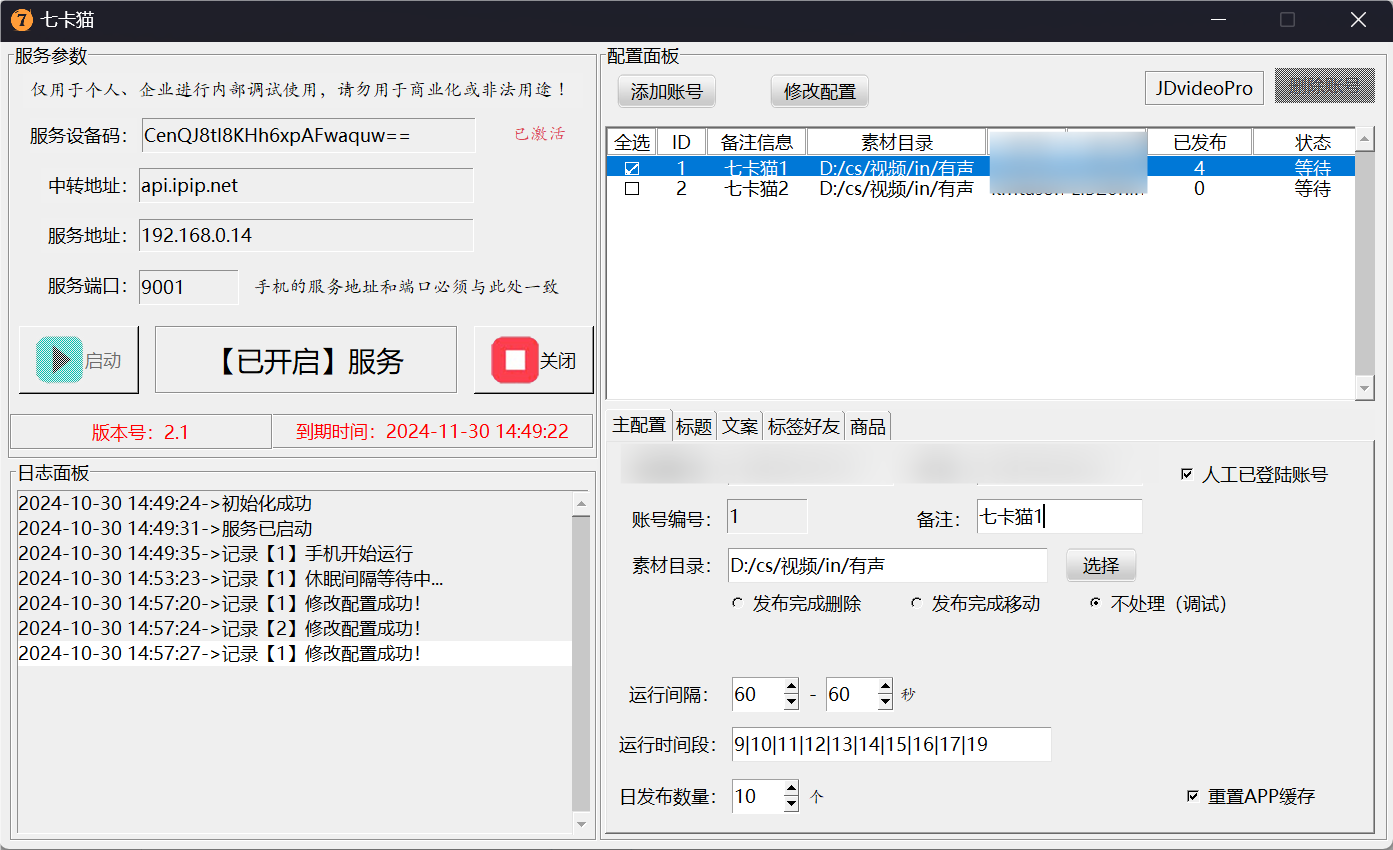1393x850 pixels.
Task: Click the 启动 play icon button
Action: click(79, 360)
